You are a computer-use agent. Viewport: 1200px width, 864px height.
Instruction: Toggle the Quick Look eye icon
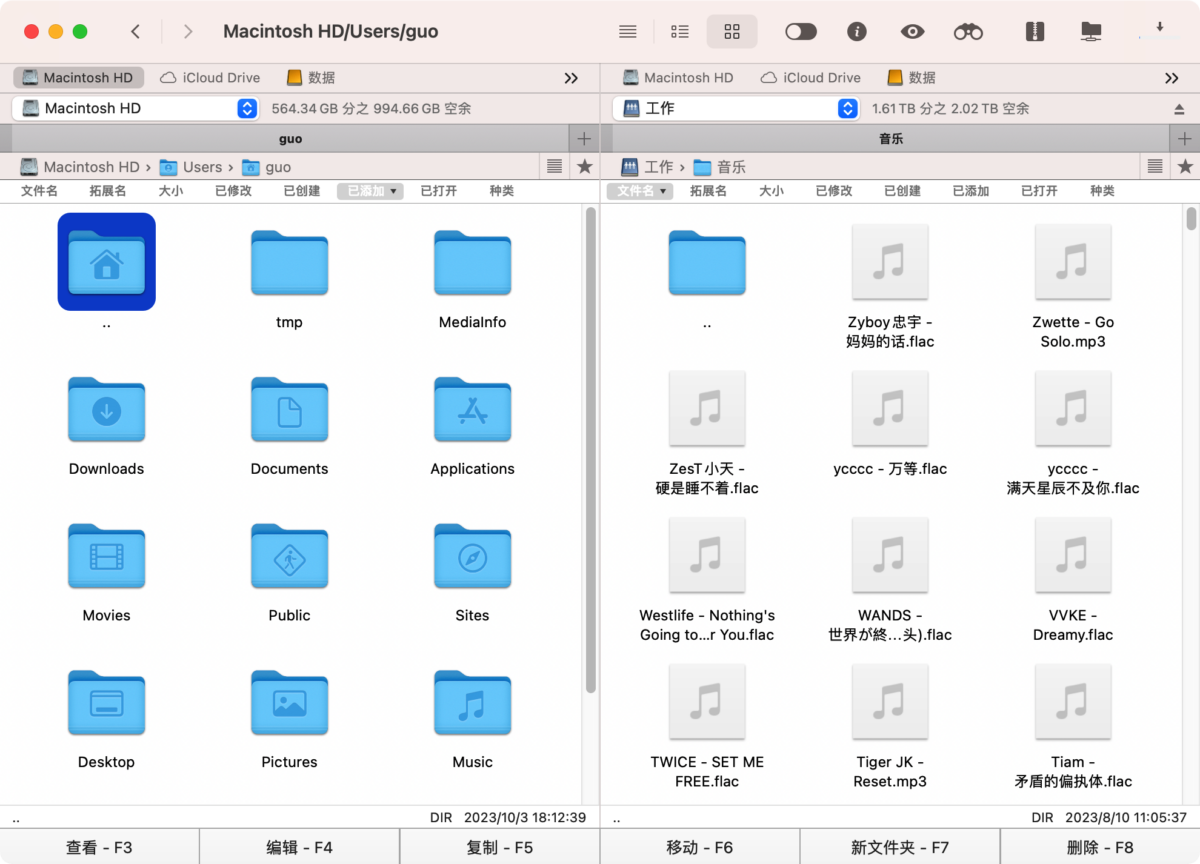[x=912, y=32]
